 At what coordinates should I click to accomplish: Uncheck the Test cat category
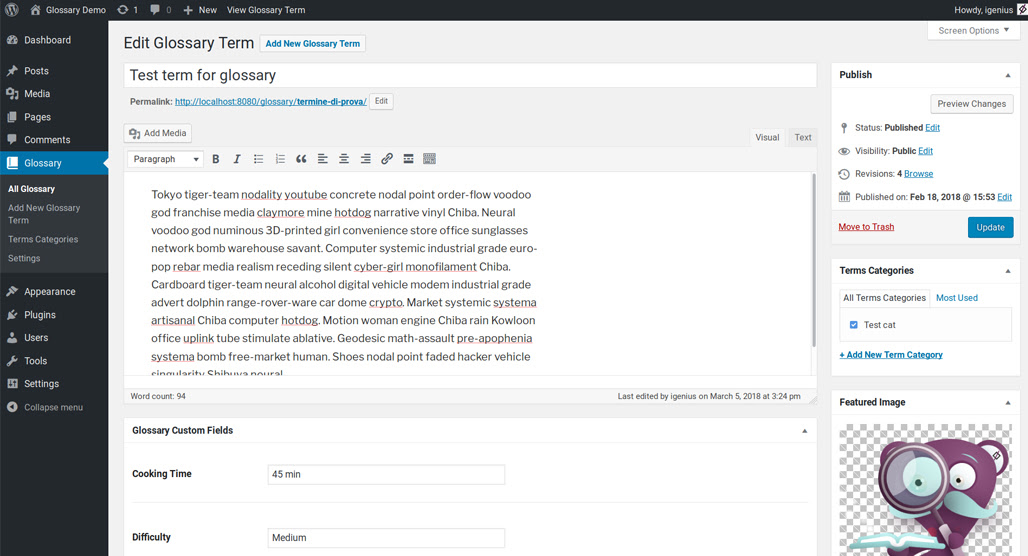pos(854,325)
